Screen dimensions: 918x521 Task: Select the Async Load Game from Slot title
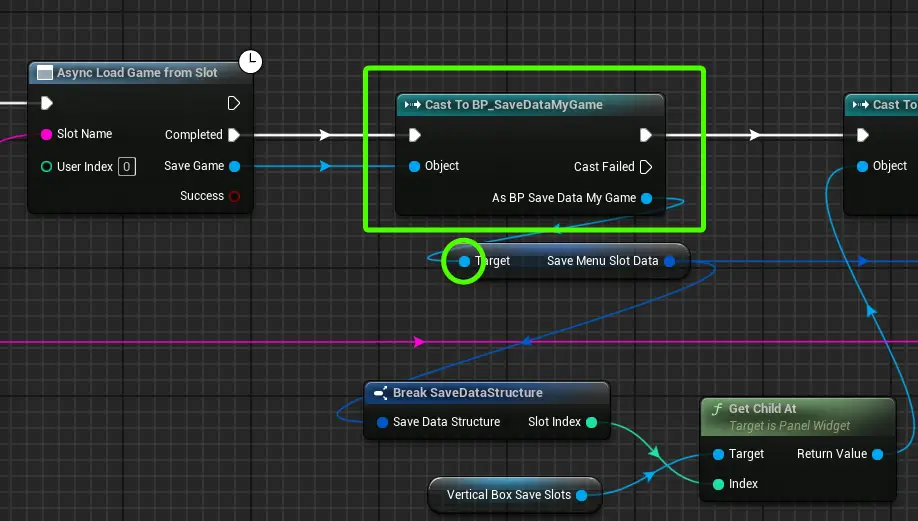(x=137, y=73)
